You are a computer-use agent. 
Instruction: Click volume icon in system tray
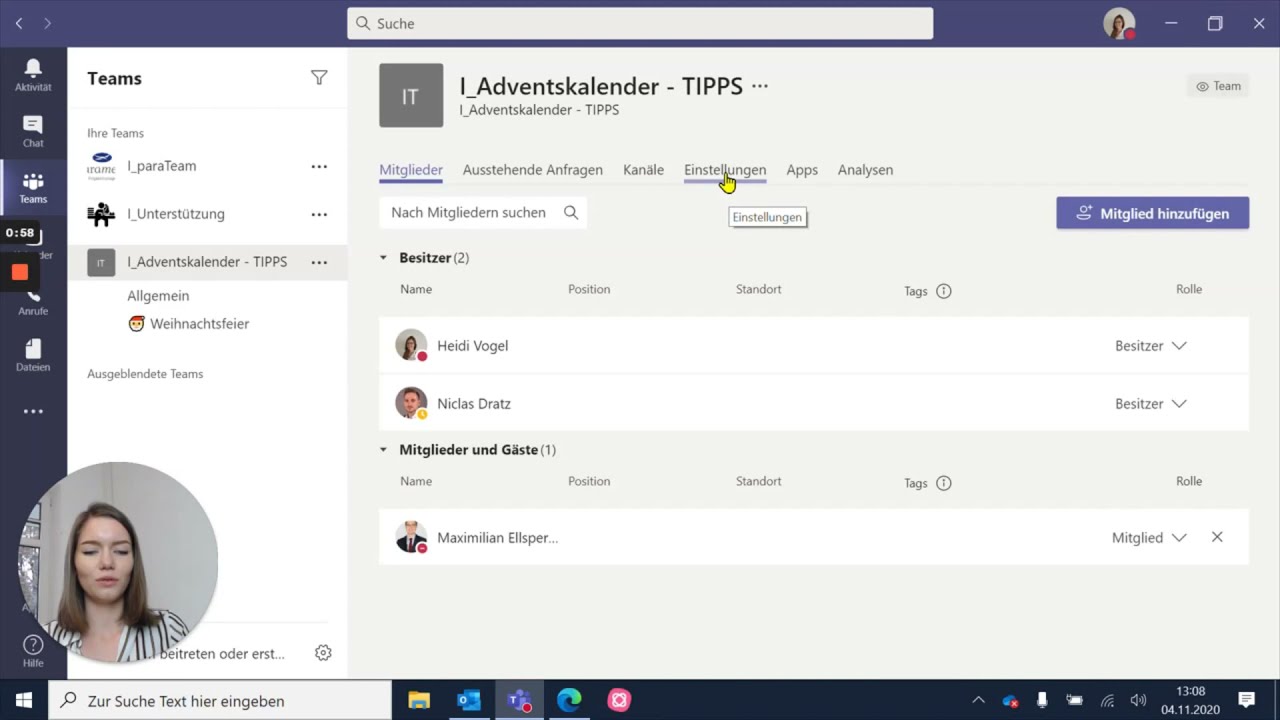click(1138, 700)
